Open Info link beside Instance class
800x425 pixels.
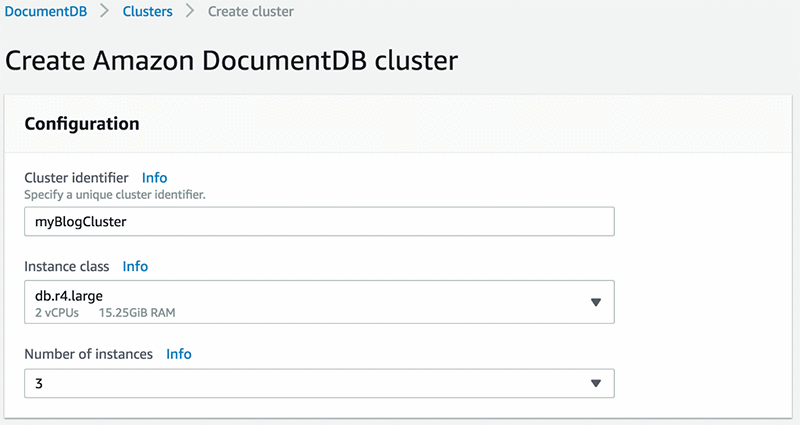(x=135, y=266)
